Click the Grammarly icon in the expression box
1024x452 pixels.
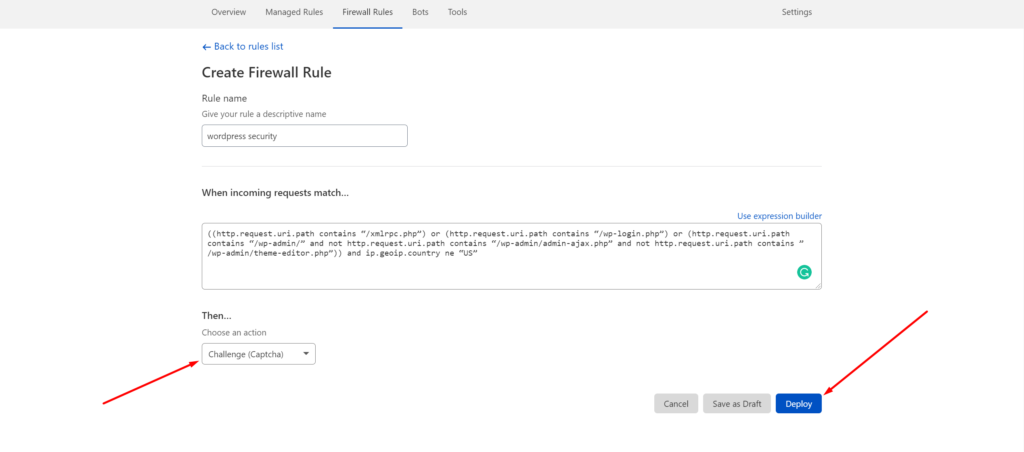pyautogui.click(x=804, y=272)
